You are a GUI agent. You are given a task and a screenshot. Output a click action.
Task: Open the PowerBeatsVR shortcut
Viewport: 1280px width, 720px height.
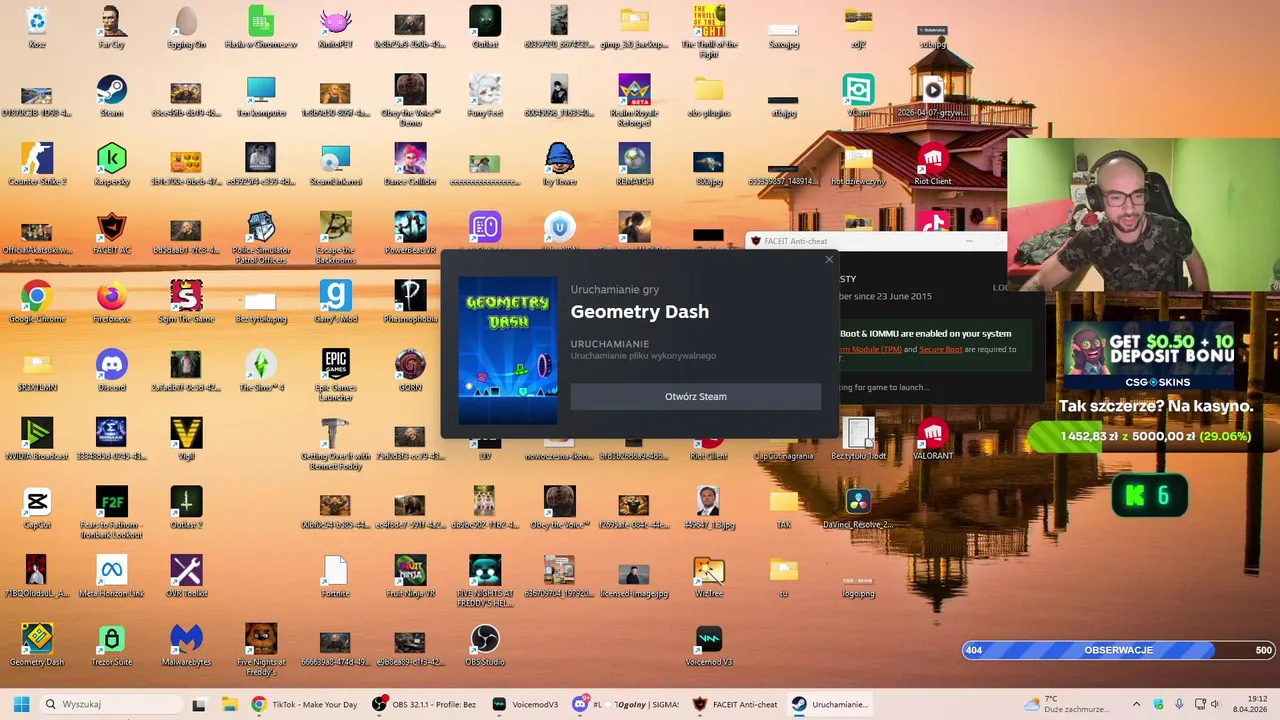pos(410,233)
